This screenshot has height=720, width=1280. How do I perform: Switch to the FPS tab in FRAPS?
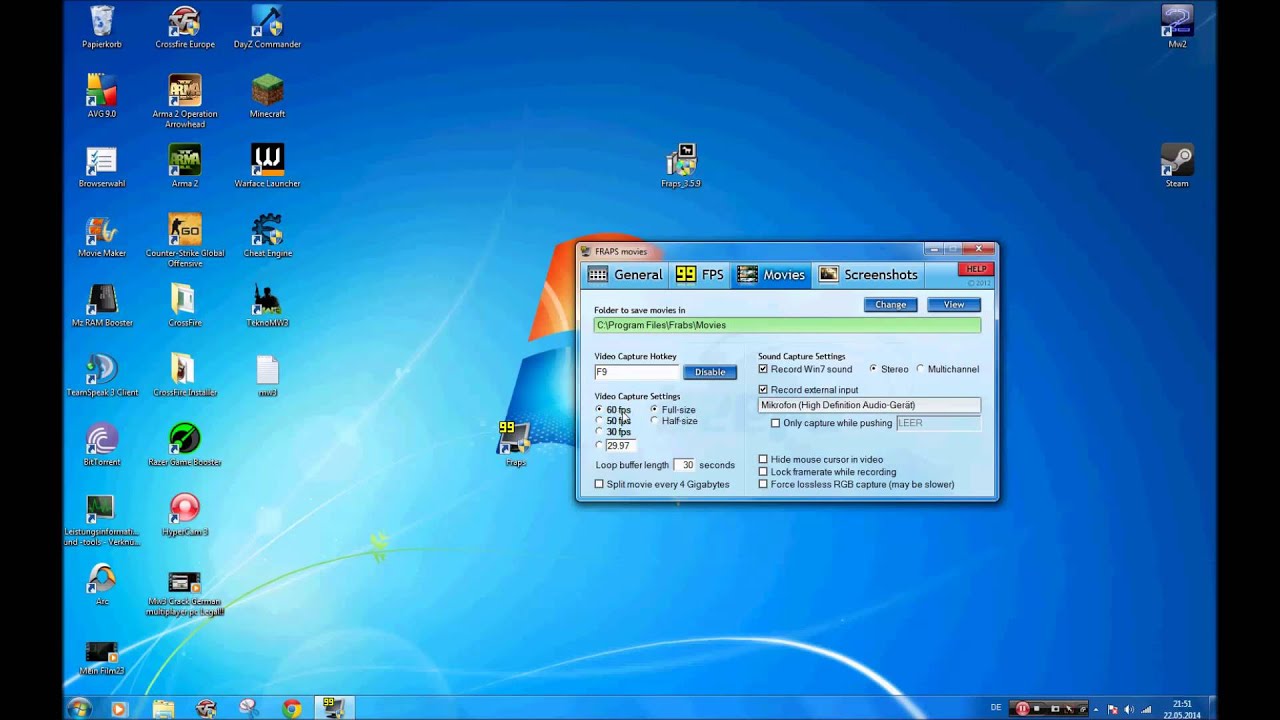(x=700, y=275)
